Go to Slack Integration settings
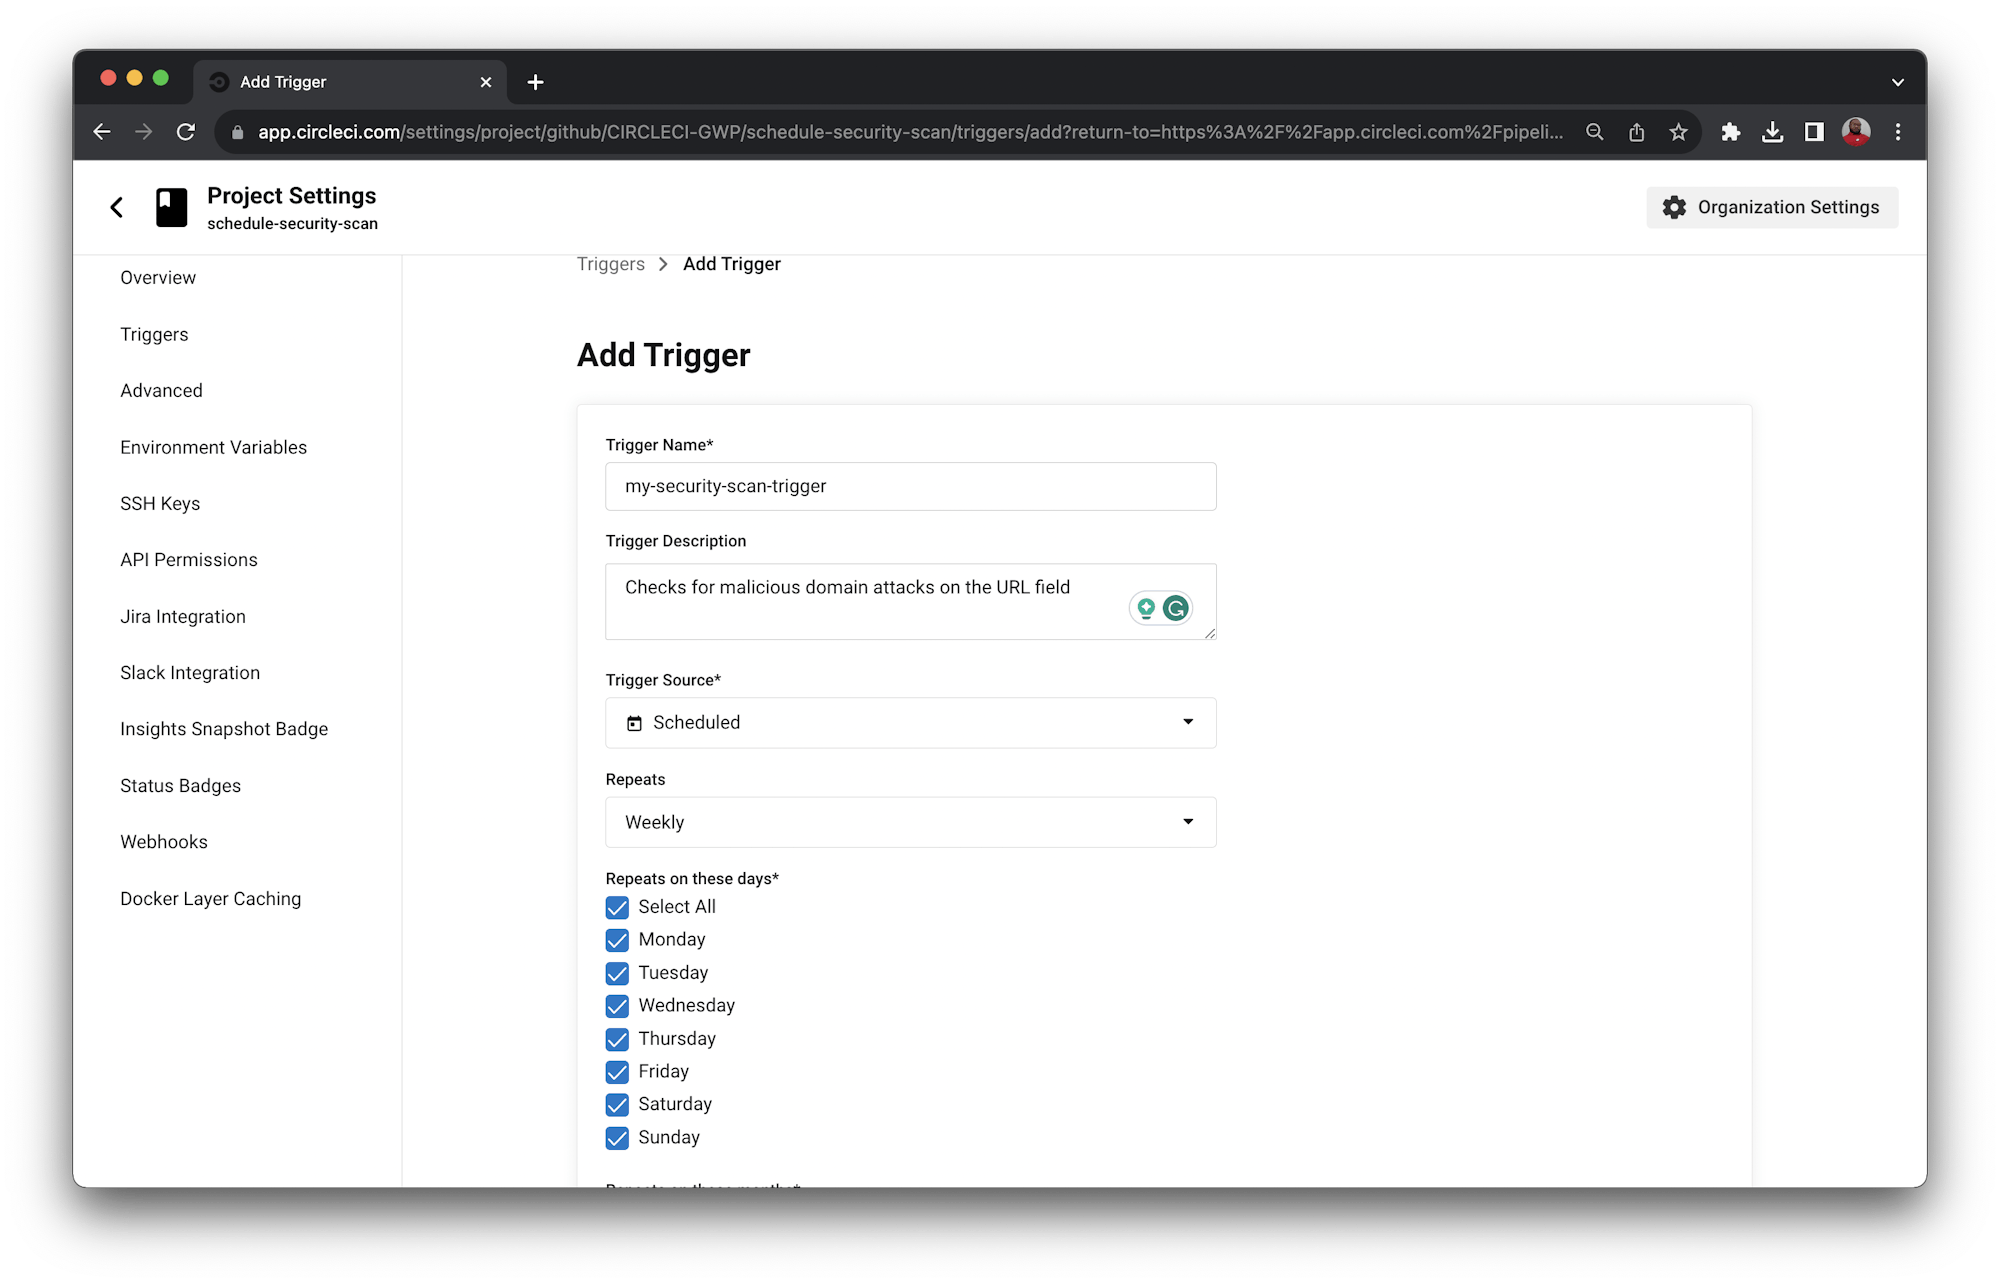2000x1284 pixels. 190,672
